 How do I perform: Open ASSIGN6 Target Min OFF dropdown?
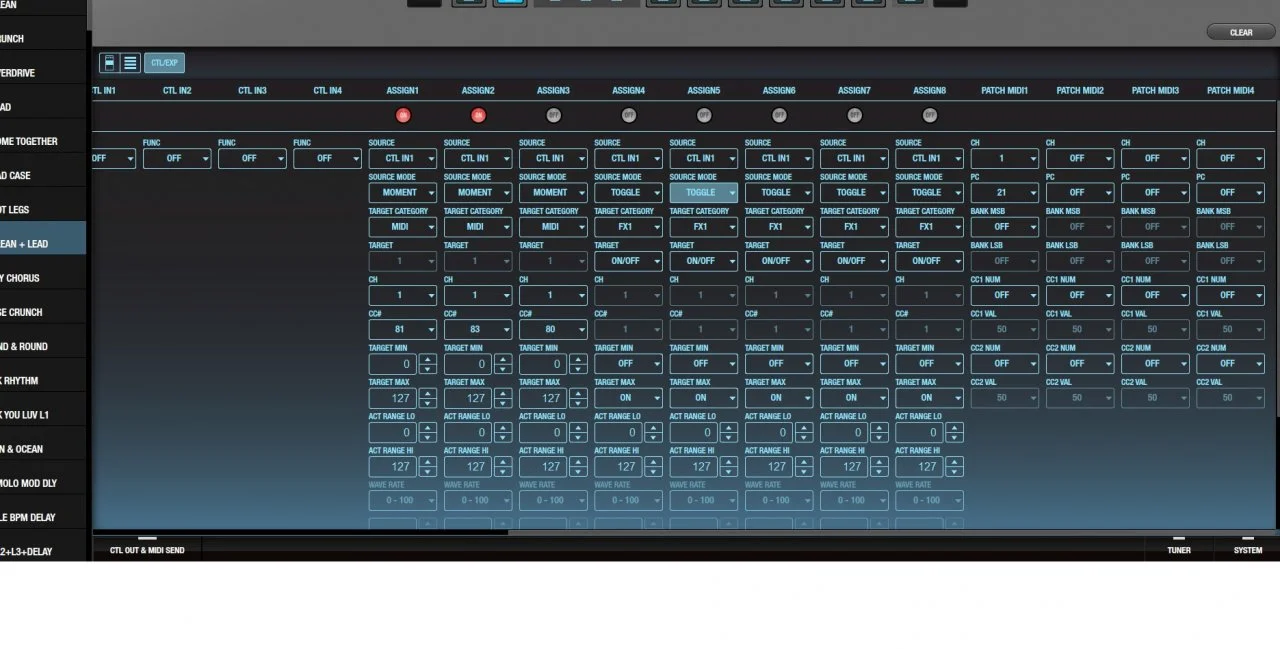pos(779,363)
